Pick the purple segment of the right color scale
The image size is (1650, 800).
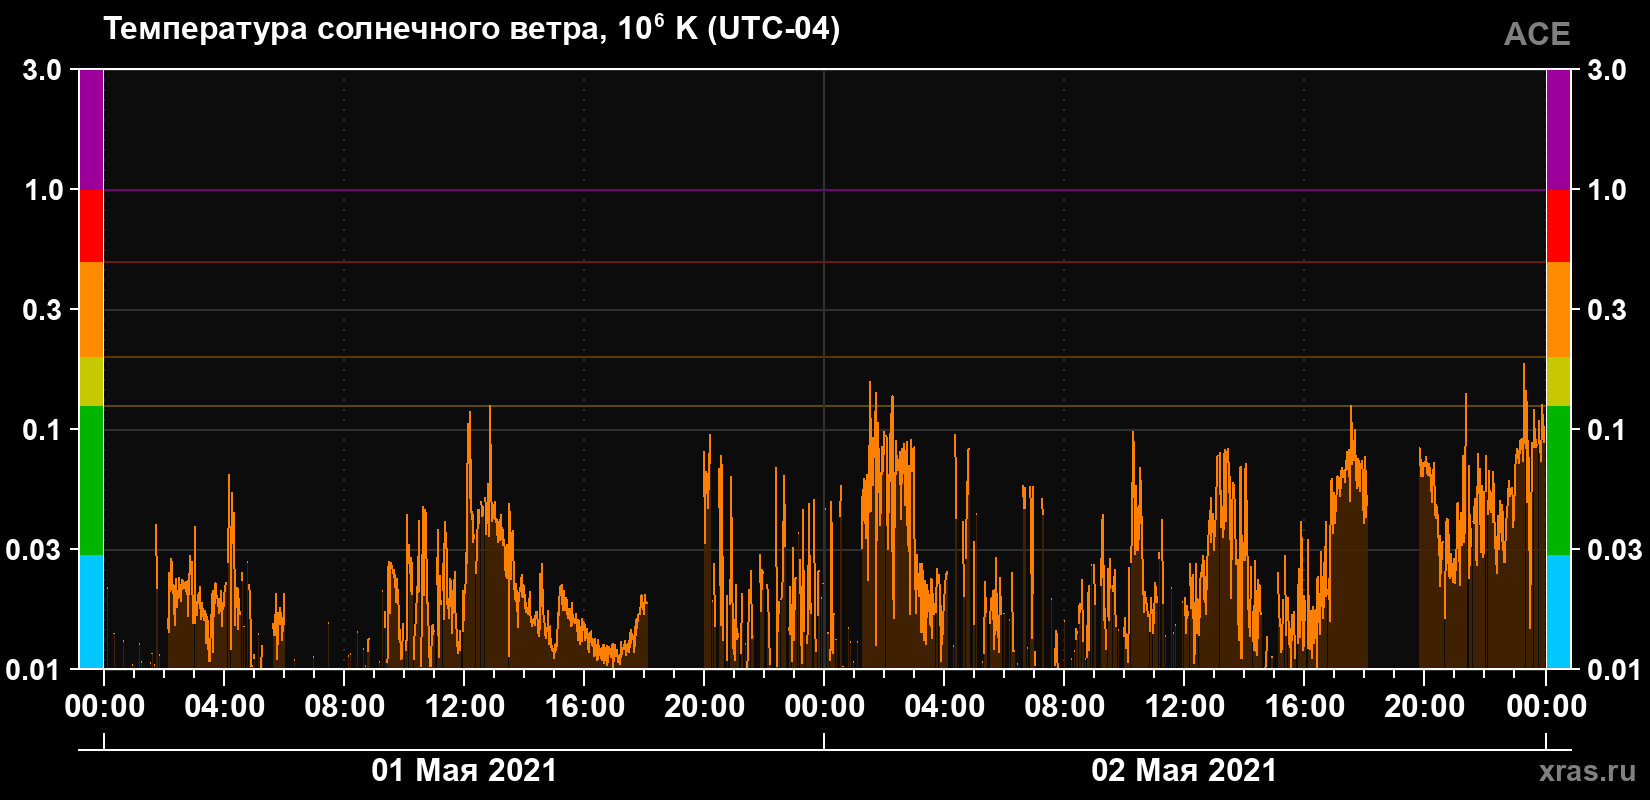tap(1558, 130)
